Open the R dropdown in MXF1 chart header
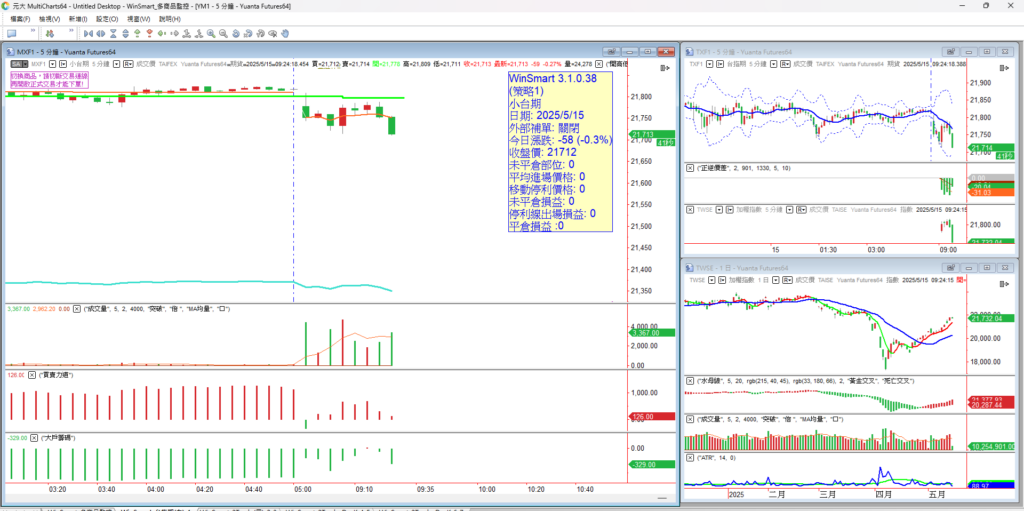 tap(129, 64)
